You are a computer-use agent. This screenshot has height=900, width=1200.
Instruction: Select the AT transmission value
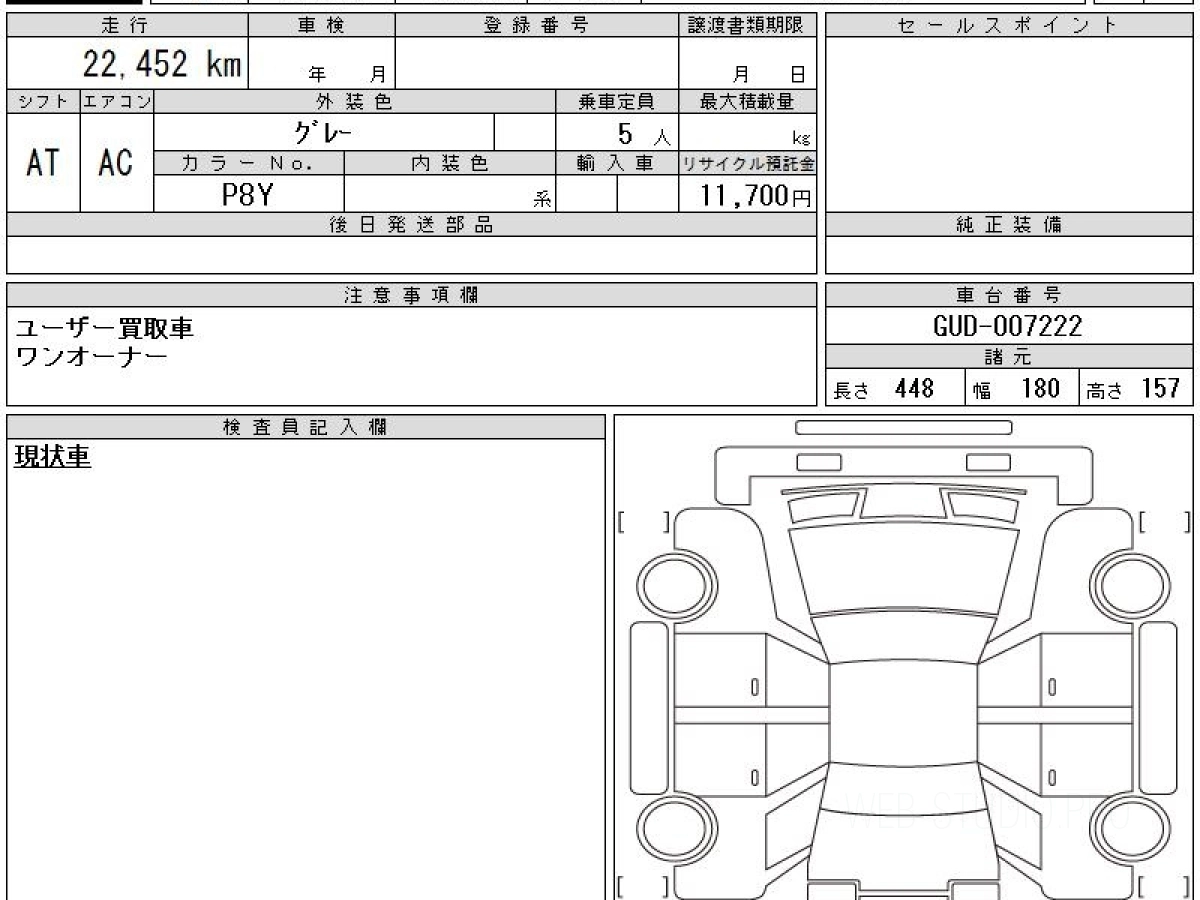point(43,162)
